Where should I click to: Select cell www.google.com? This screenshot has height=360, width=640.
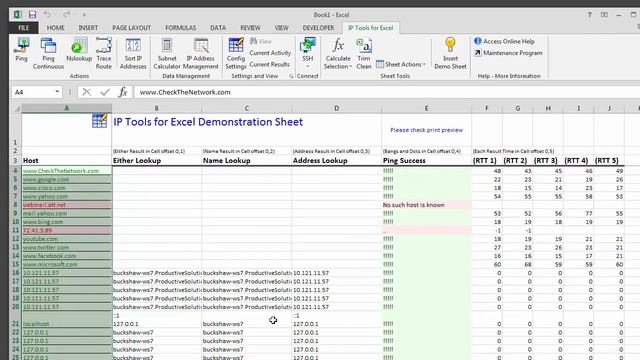(67, 180)
